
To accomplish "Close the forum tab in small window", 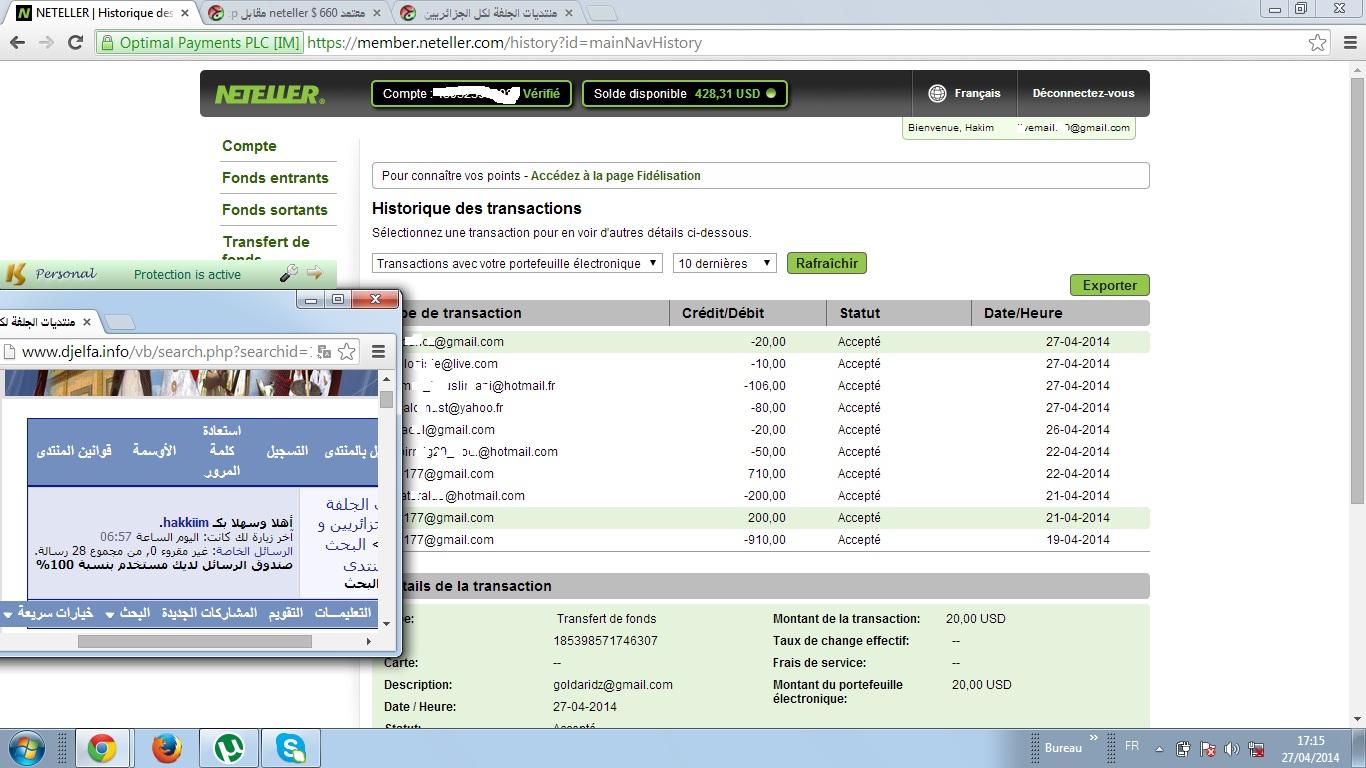I will tap(87, 322).
